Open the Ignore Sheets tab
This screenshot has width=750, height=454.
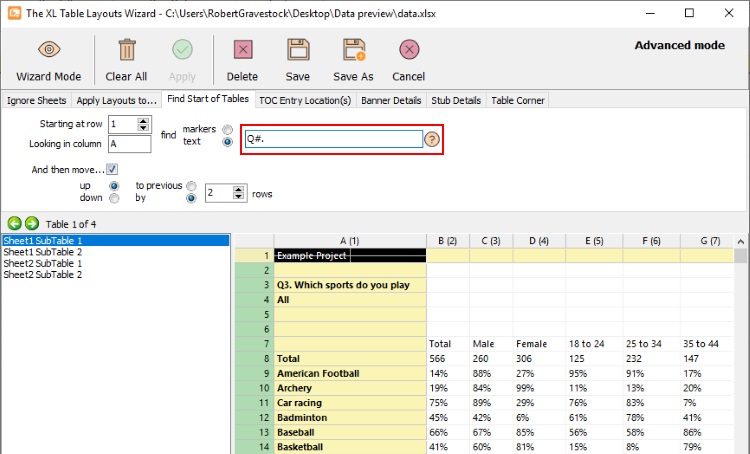(x=36, y=100)
